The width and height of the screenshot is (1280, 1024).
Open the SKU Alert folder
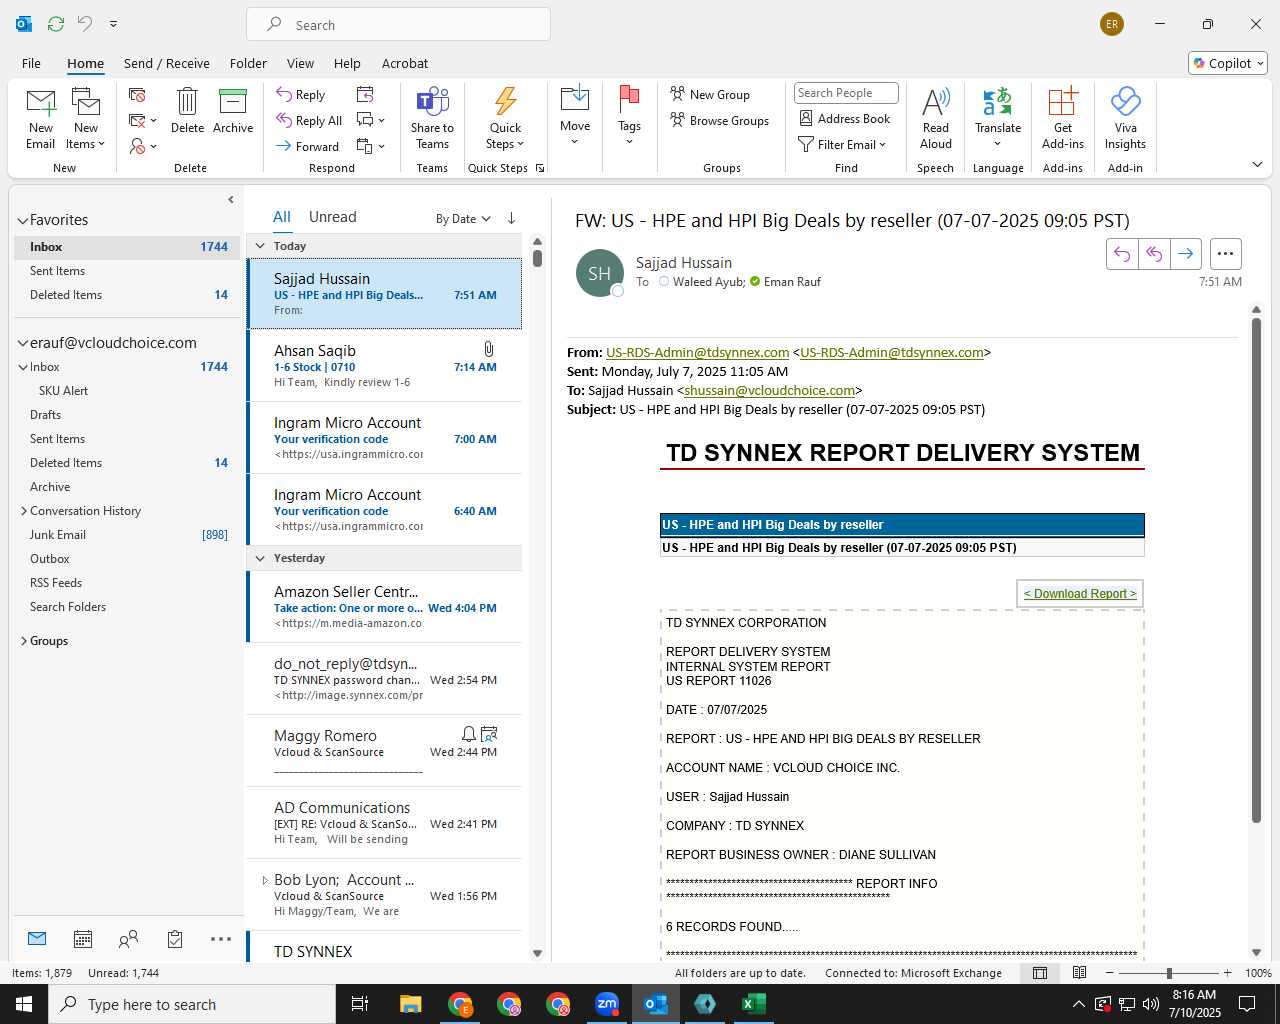click(63, 391)
